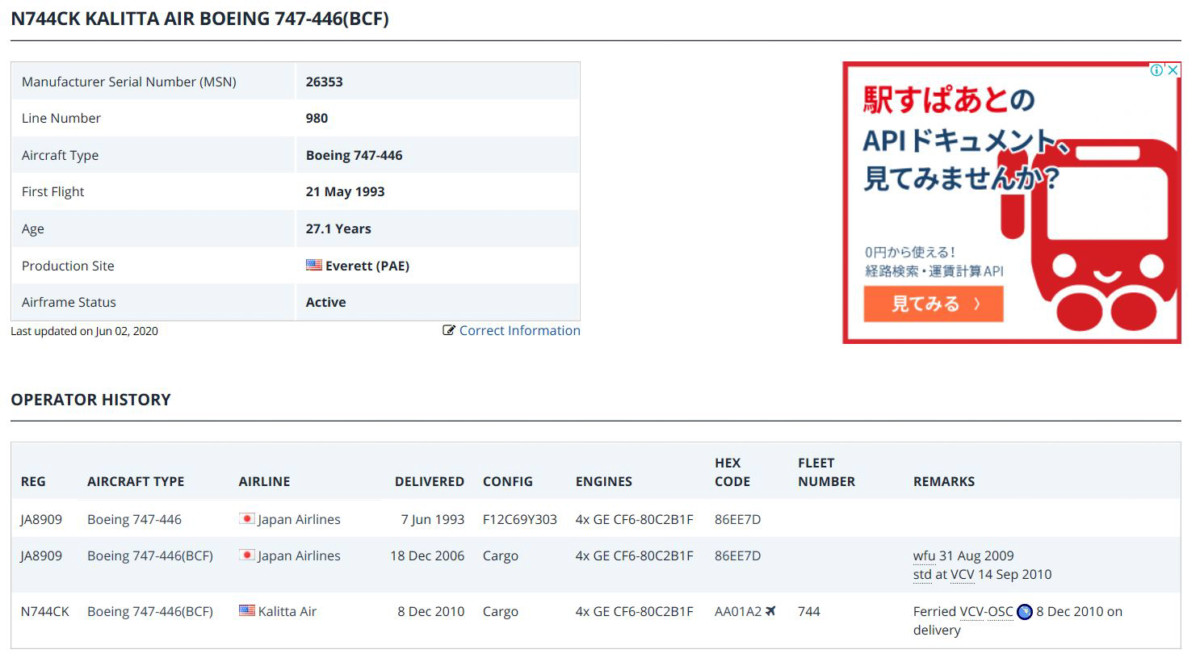Click the ad info icon

1156,70
